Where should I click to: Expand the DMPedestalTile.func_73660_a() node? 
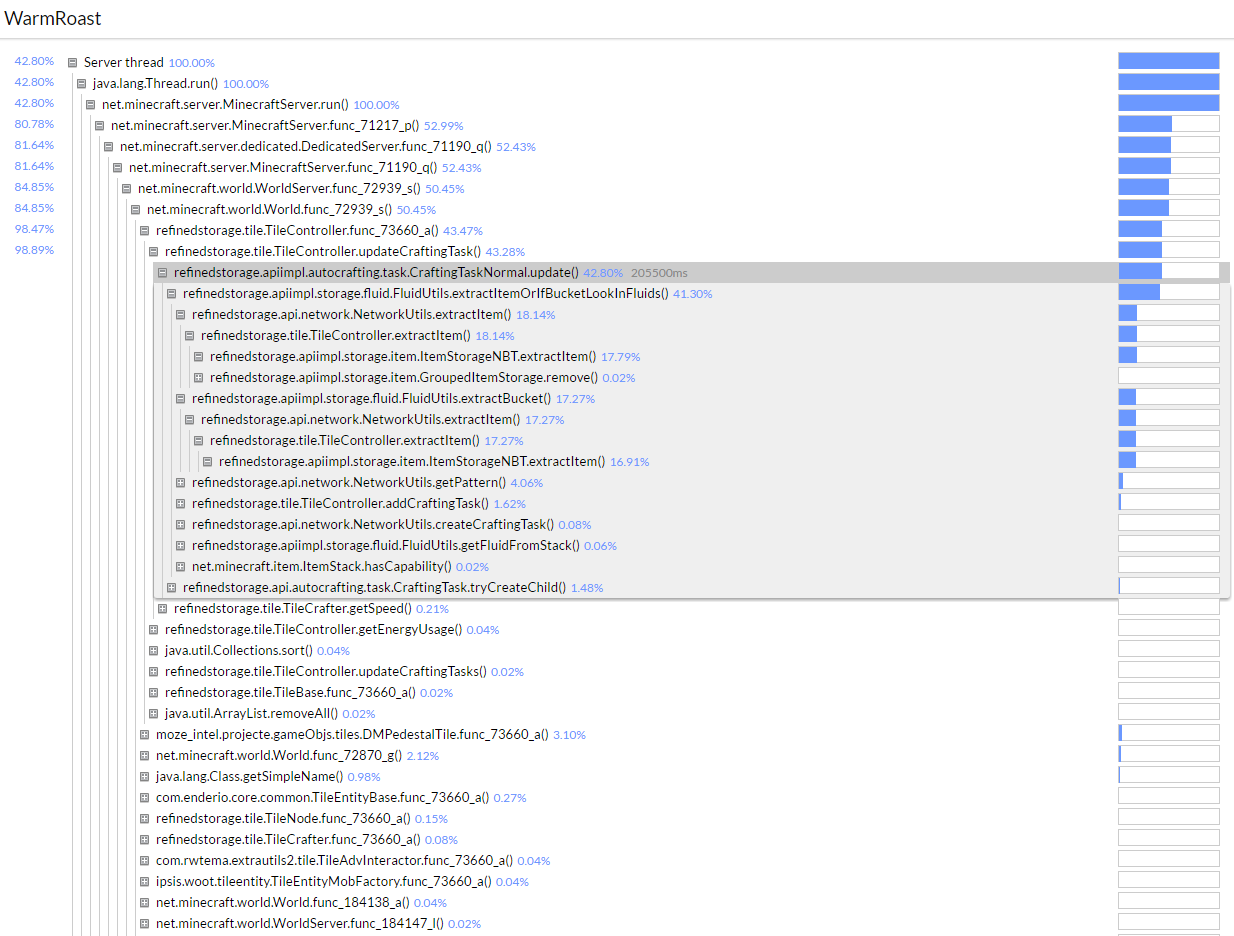pyautogui.click(x=144, y=734)
